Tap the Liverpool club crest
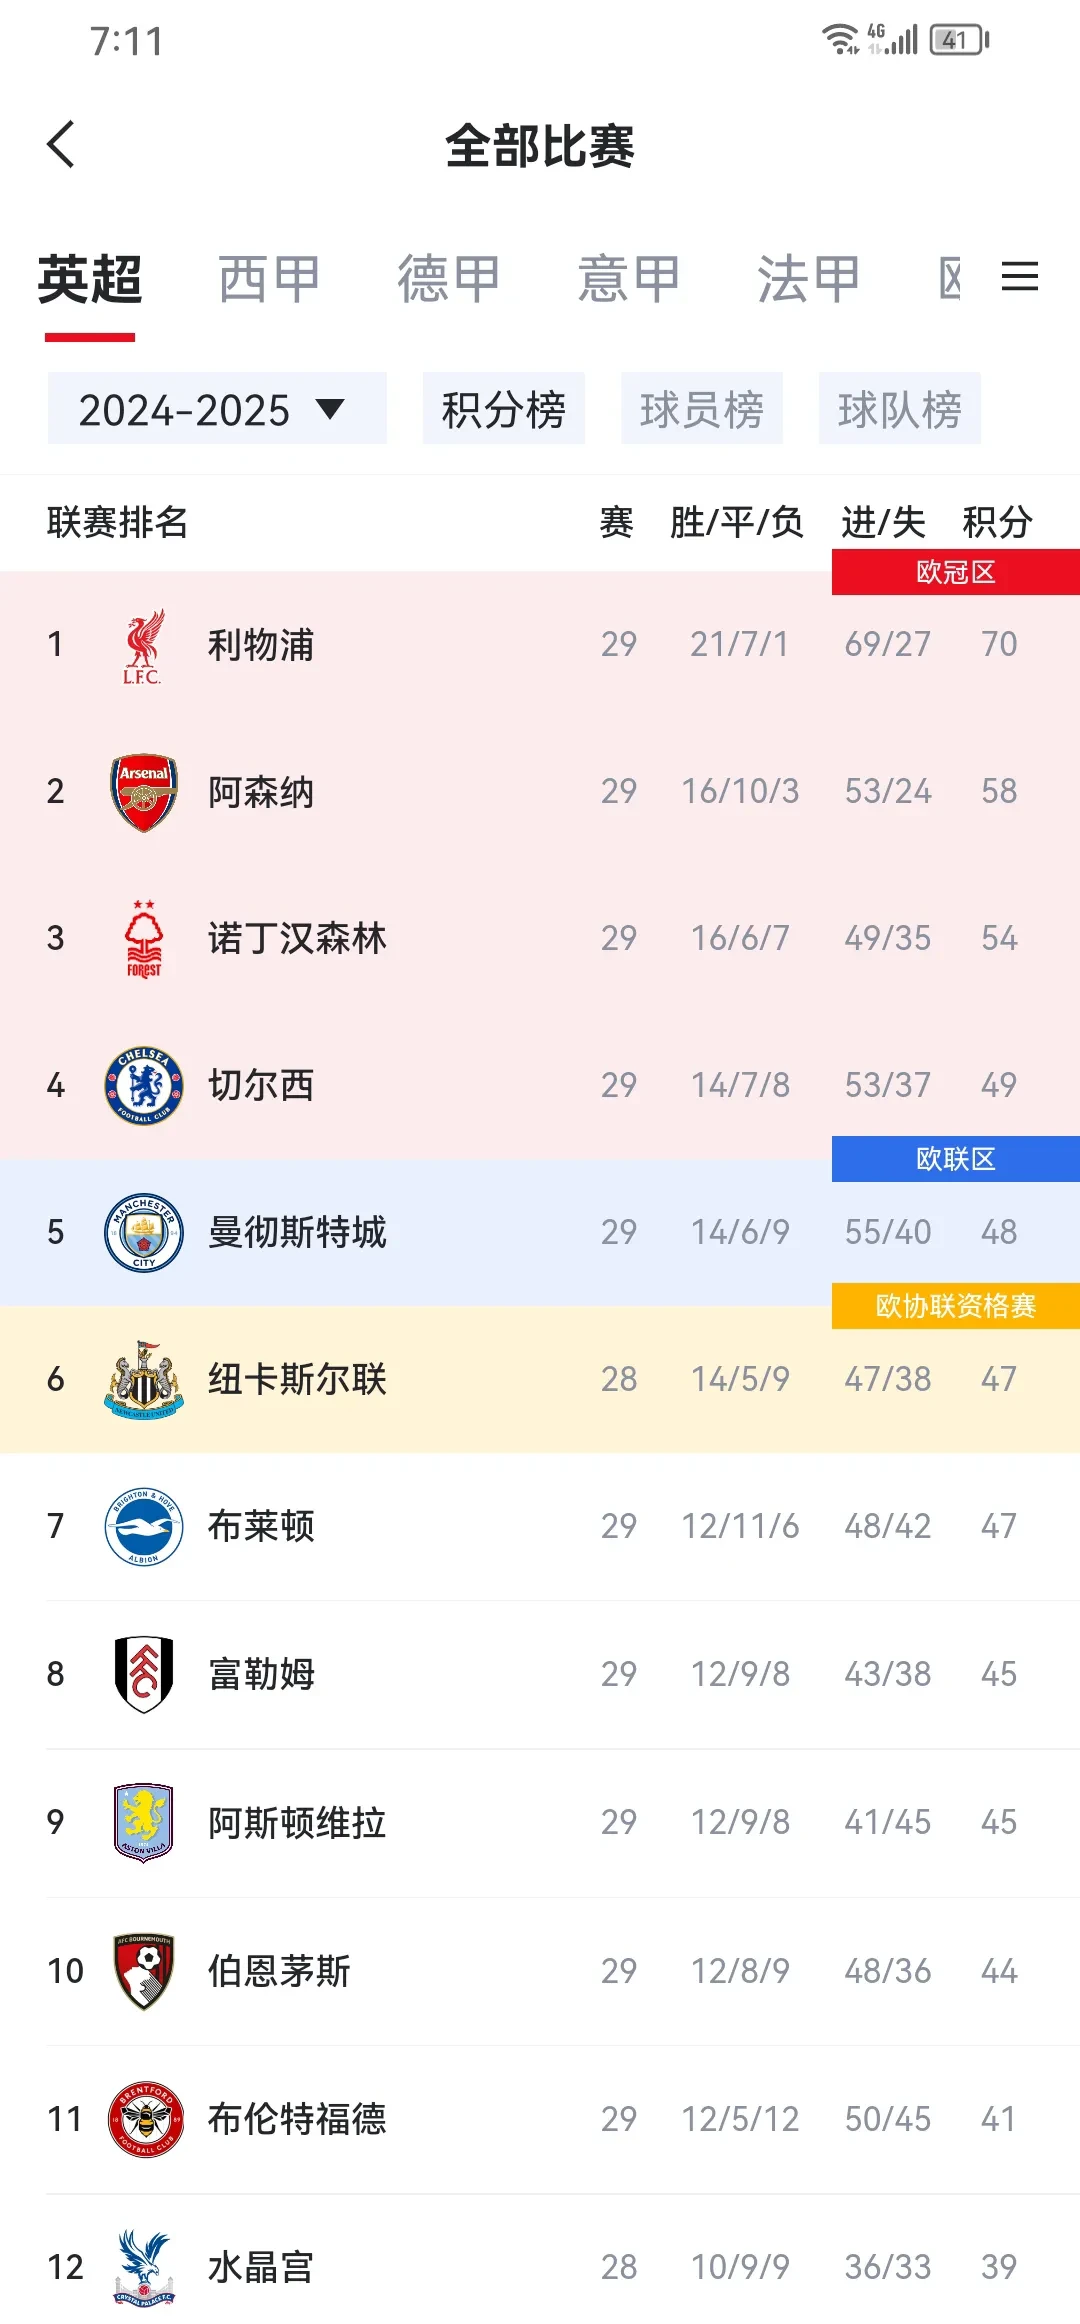The width and height of the screenshot is (1080, 2324). pos(143,646)
